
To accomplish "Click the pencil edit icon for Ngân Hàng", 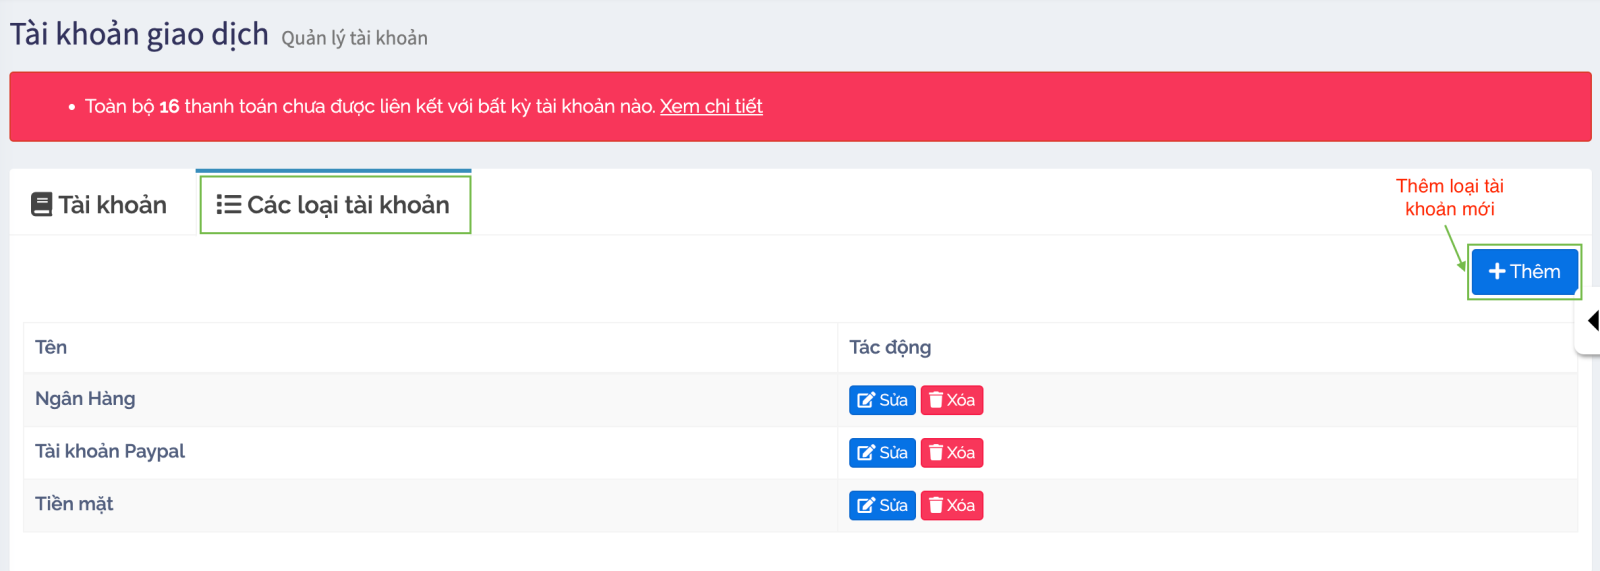I will tap(866, 400).
